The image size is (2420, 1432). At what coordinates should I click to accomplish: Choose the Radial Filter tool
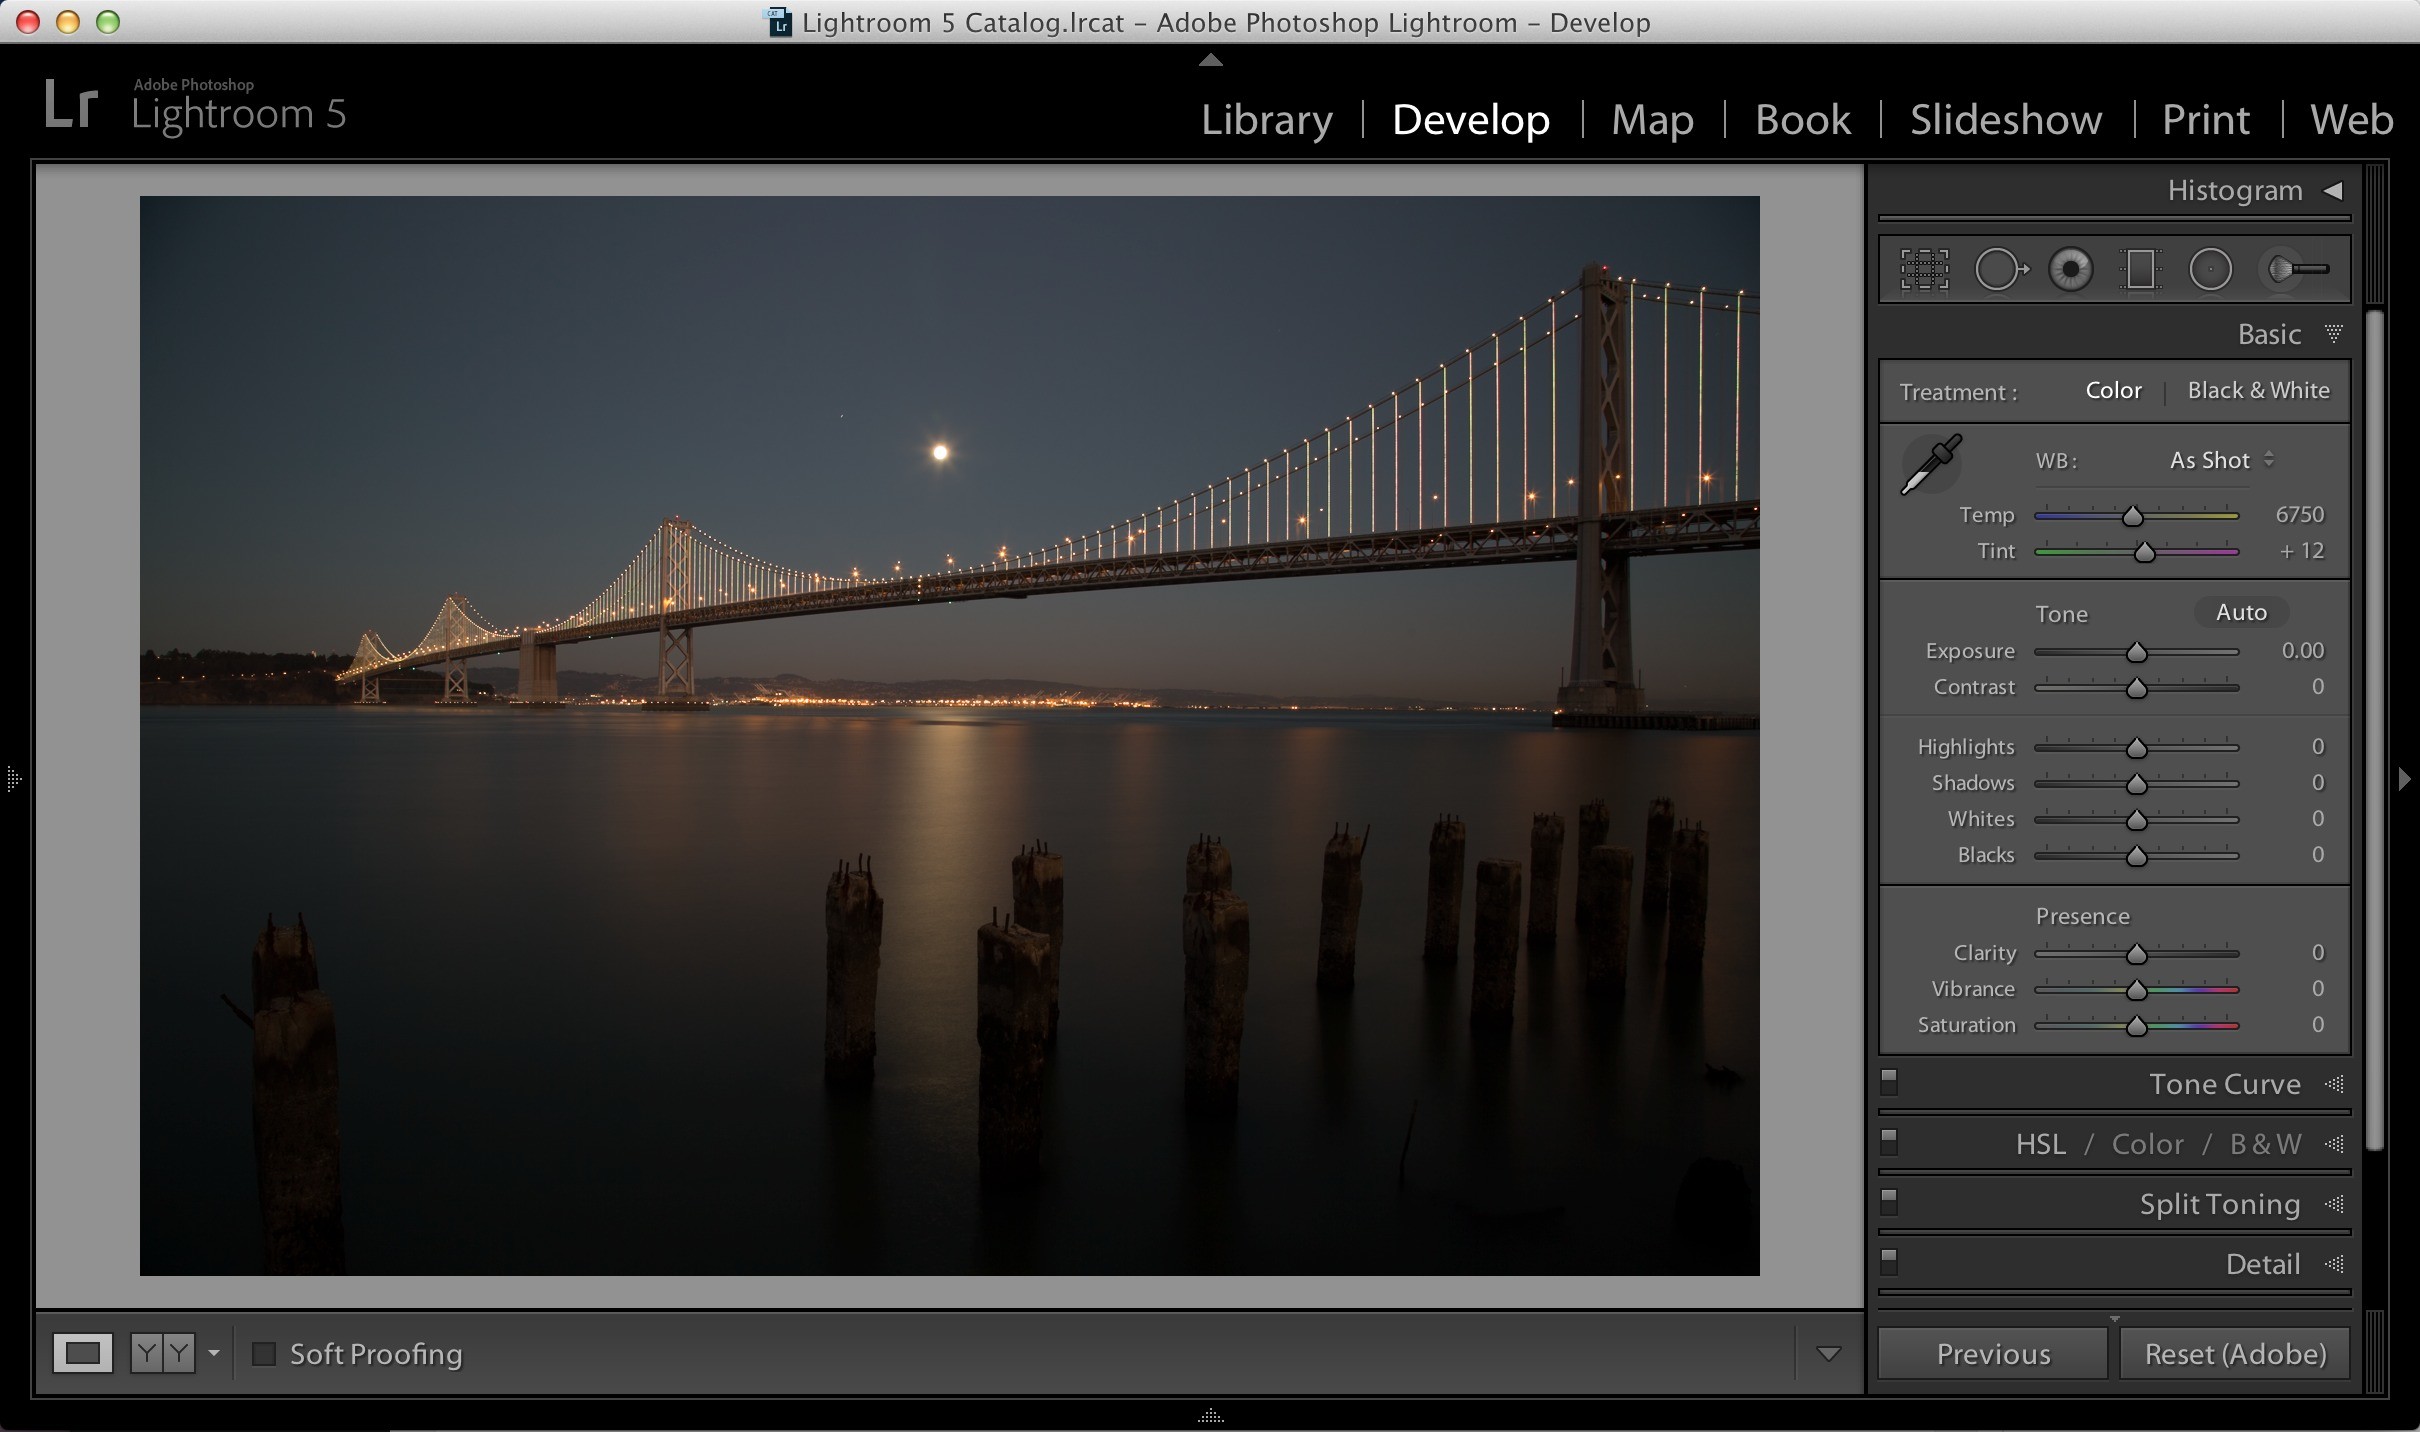pos(2210,269)
